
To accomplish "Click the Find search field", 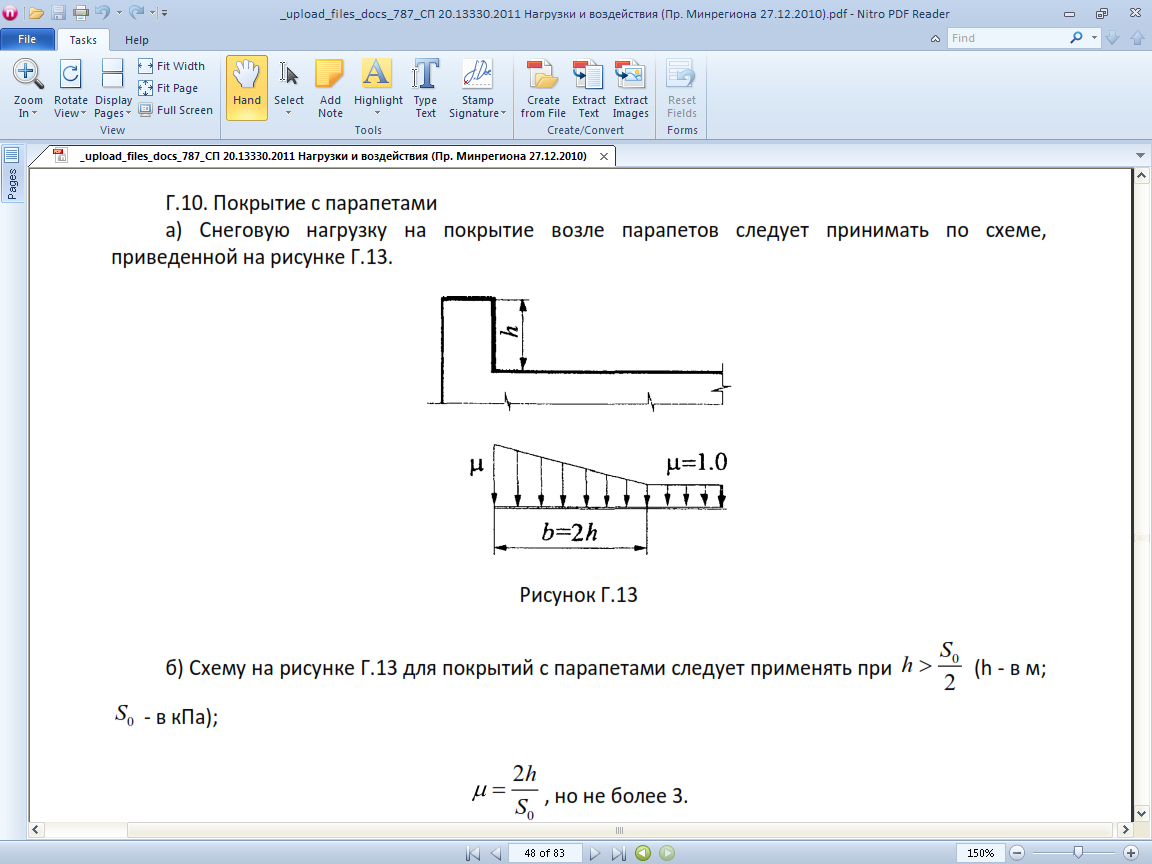I will (1007, 38).
